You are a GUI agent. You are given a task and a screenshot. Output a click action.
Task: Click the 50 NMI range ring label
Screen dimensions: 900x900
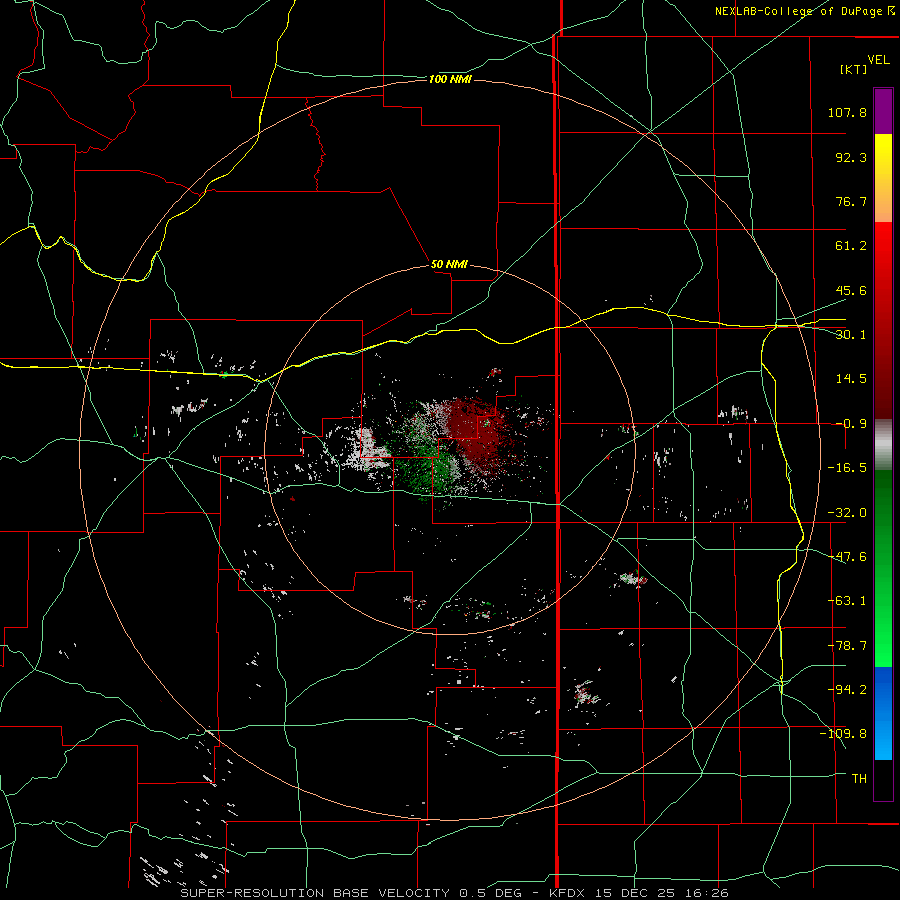(449, 264)
